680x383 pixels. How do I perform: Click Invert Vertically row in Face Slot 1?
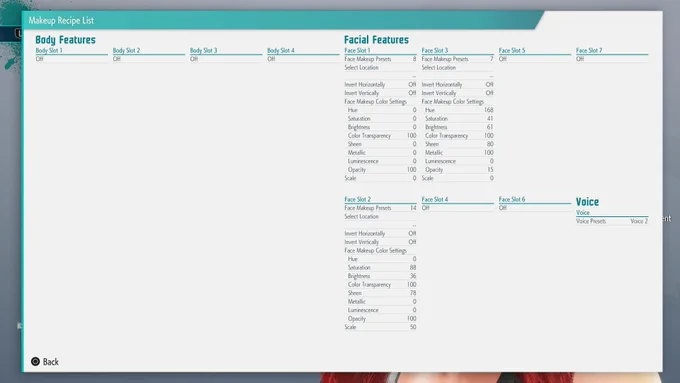pyautogui.click(x=380, y=93)
